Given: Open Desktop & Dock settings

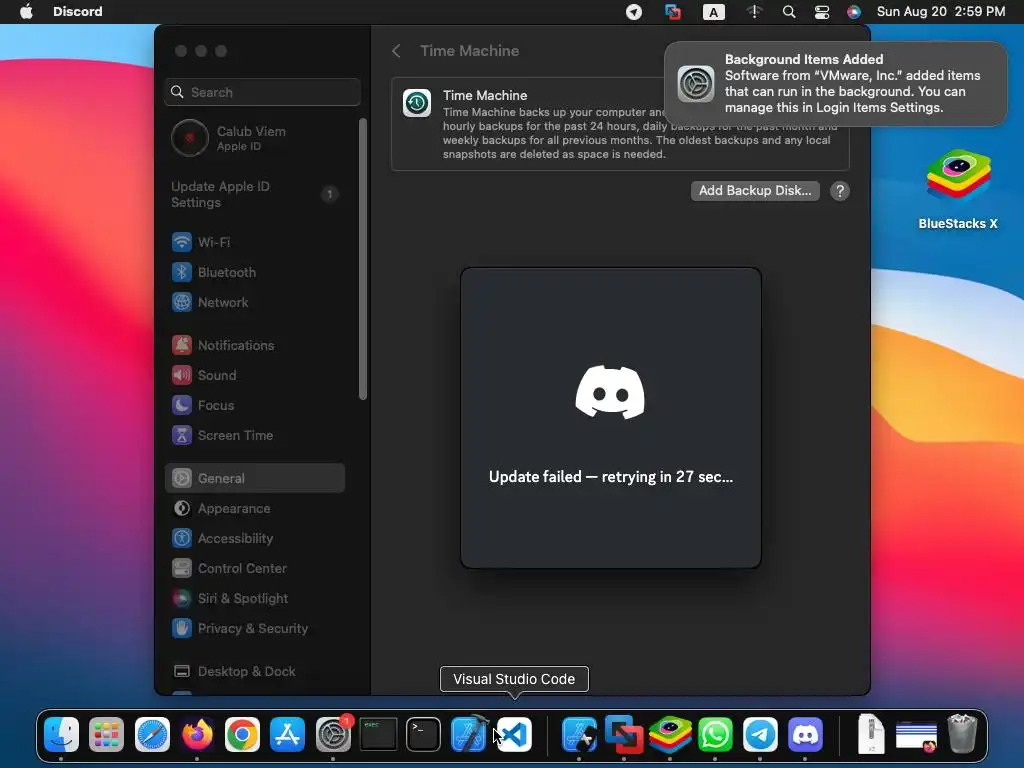Looking at the screenshot, I should click(255, 671).
